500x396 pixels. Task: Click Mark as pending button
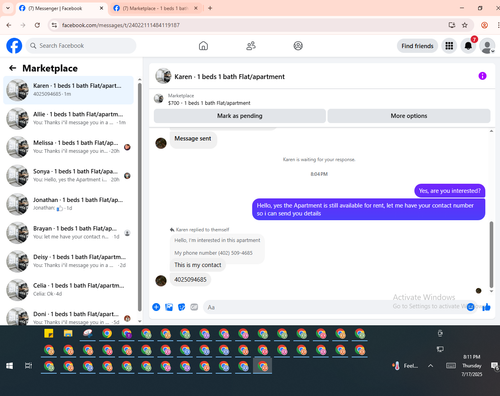coord(240,116)
